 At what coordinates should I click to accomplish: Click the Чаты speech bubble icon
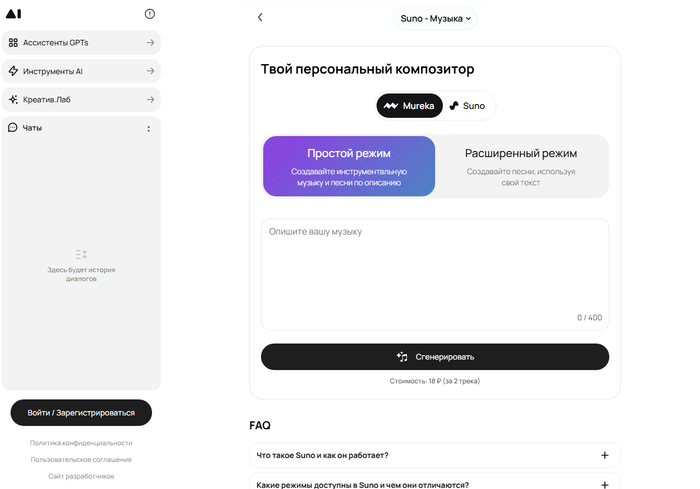(13, 128)
